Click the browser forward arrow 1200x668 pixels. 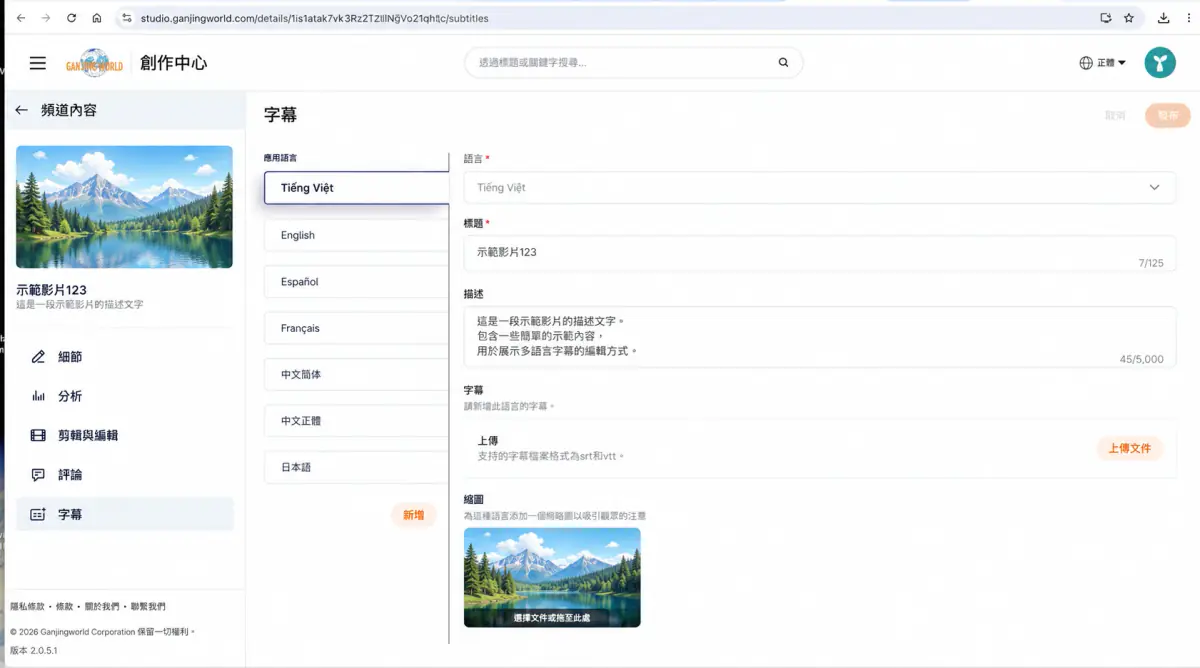[46, 18]
